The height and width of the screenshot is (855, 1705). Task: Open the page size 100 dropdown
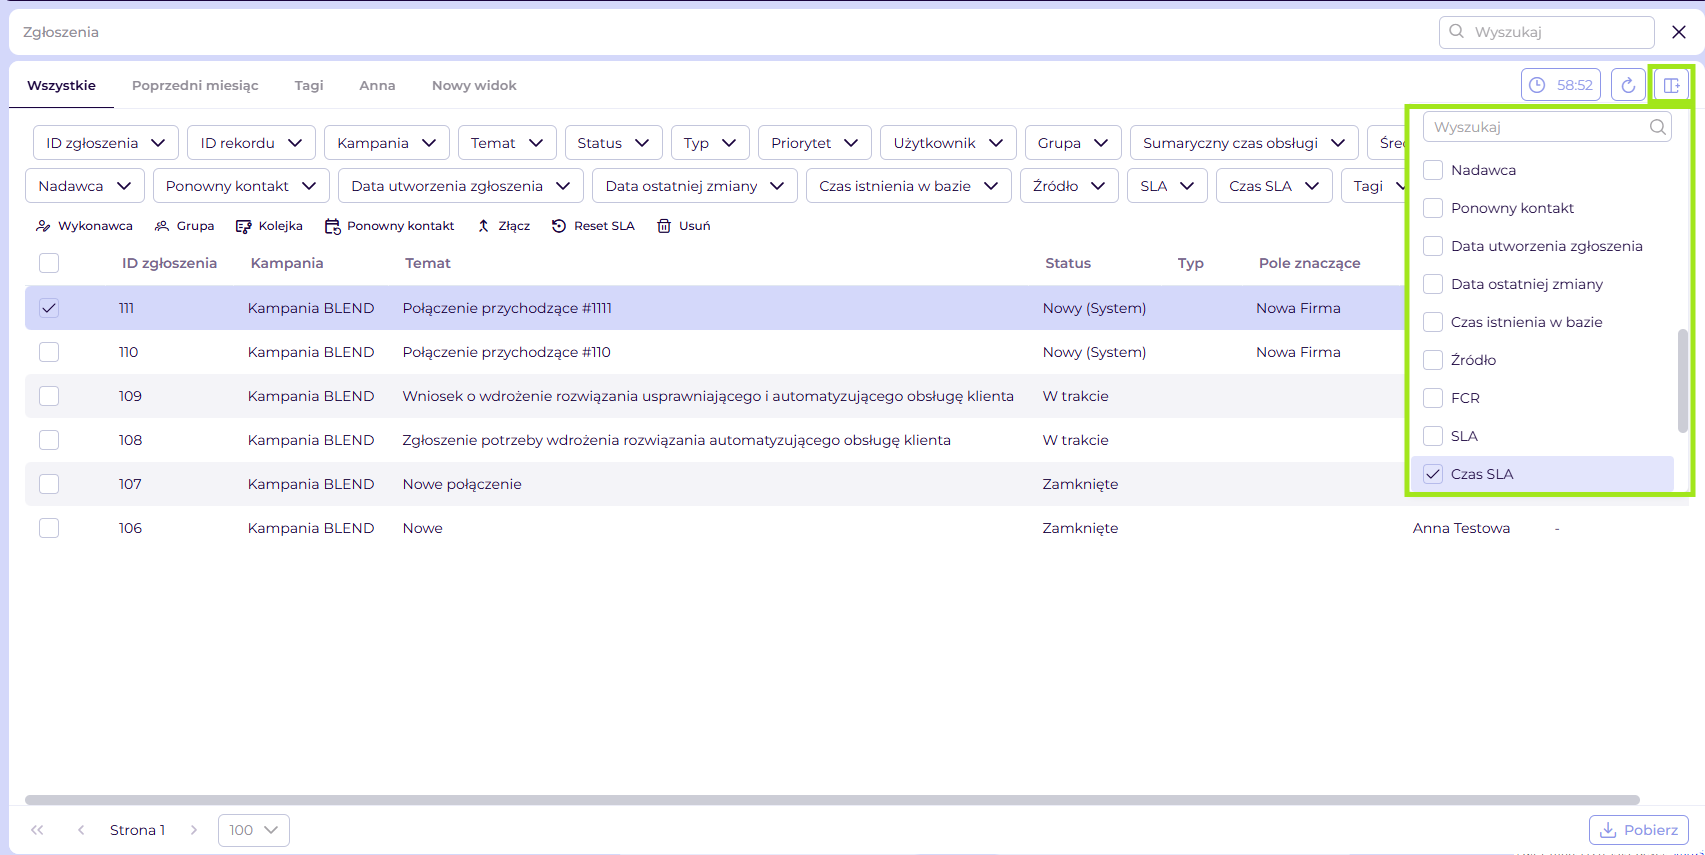point(253,830)
